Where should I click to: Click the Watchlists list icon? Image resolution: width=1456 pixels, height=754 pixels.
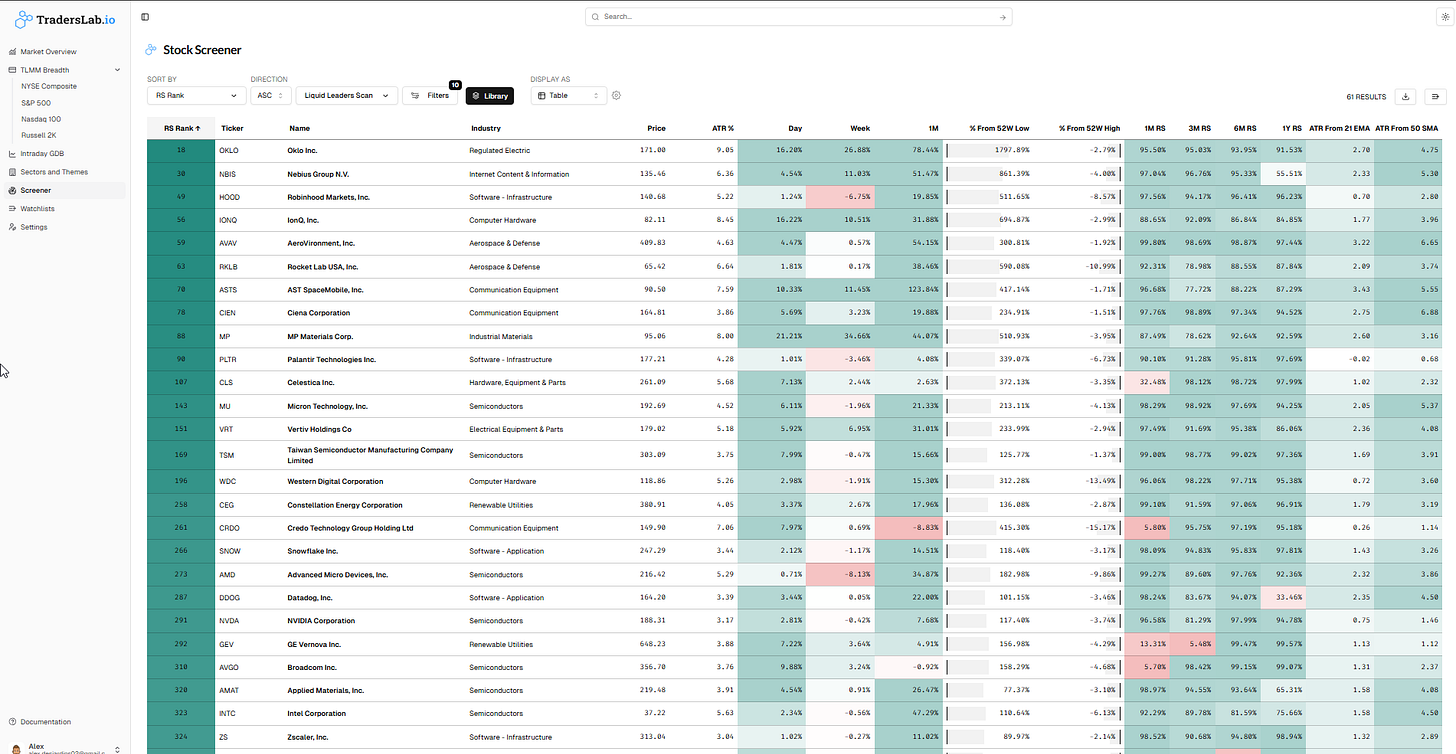point(12,209)
